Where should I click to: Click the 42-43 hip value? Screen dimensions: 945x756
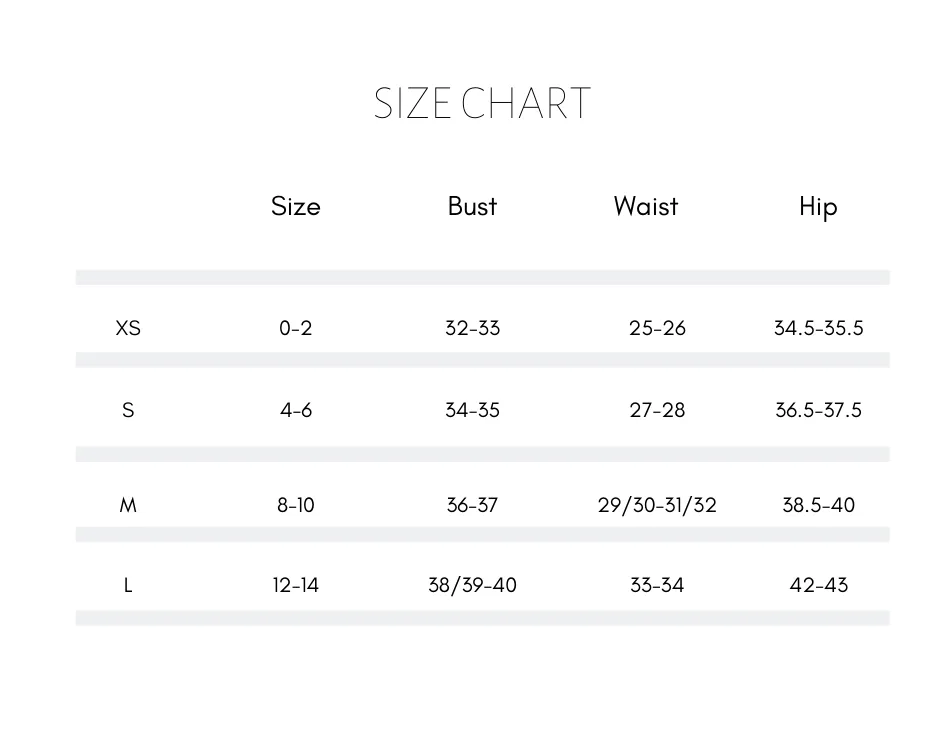[818, 585]
